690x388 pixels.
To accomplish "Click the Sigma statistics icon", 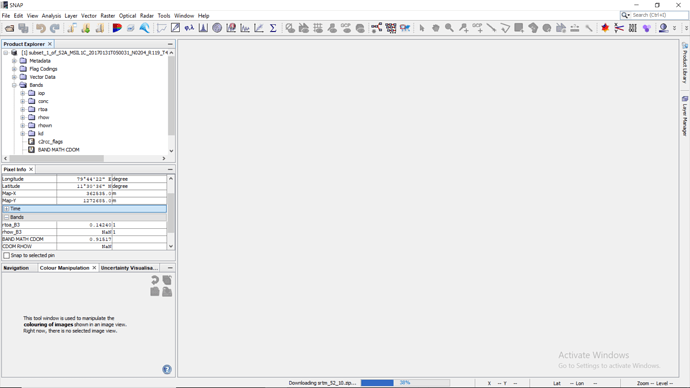I will click(273, 28).
